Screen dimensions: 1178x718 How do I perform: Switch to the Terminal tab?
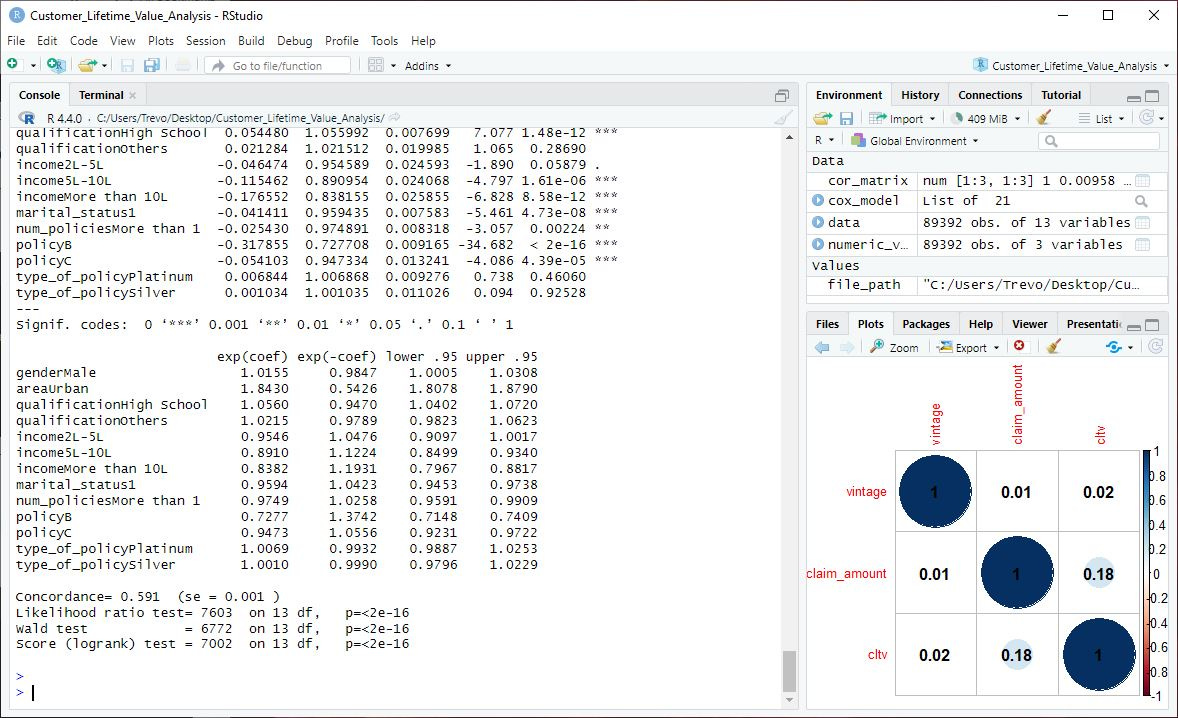pyautogui.click(x=101, y=95)
